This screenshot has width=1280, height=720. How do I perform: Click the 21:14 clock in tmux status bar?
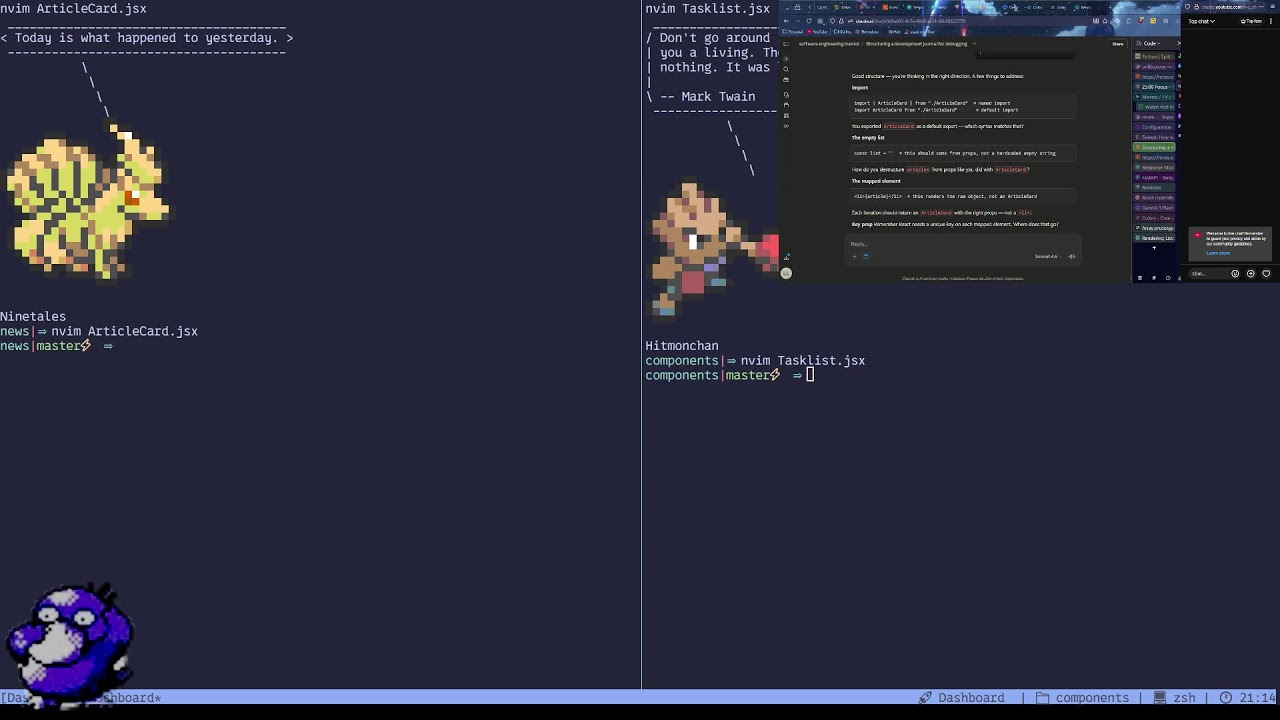pyautogui.click(x=1247, y=698)
